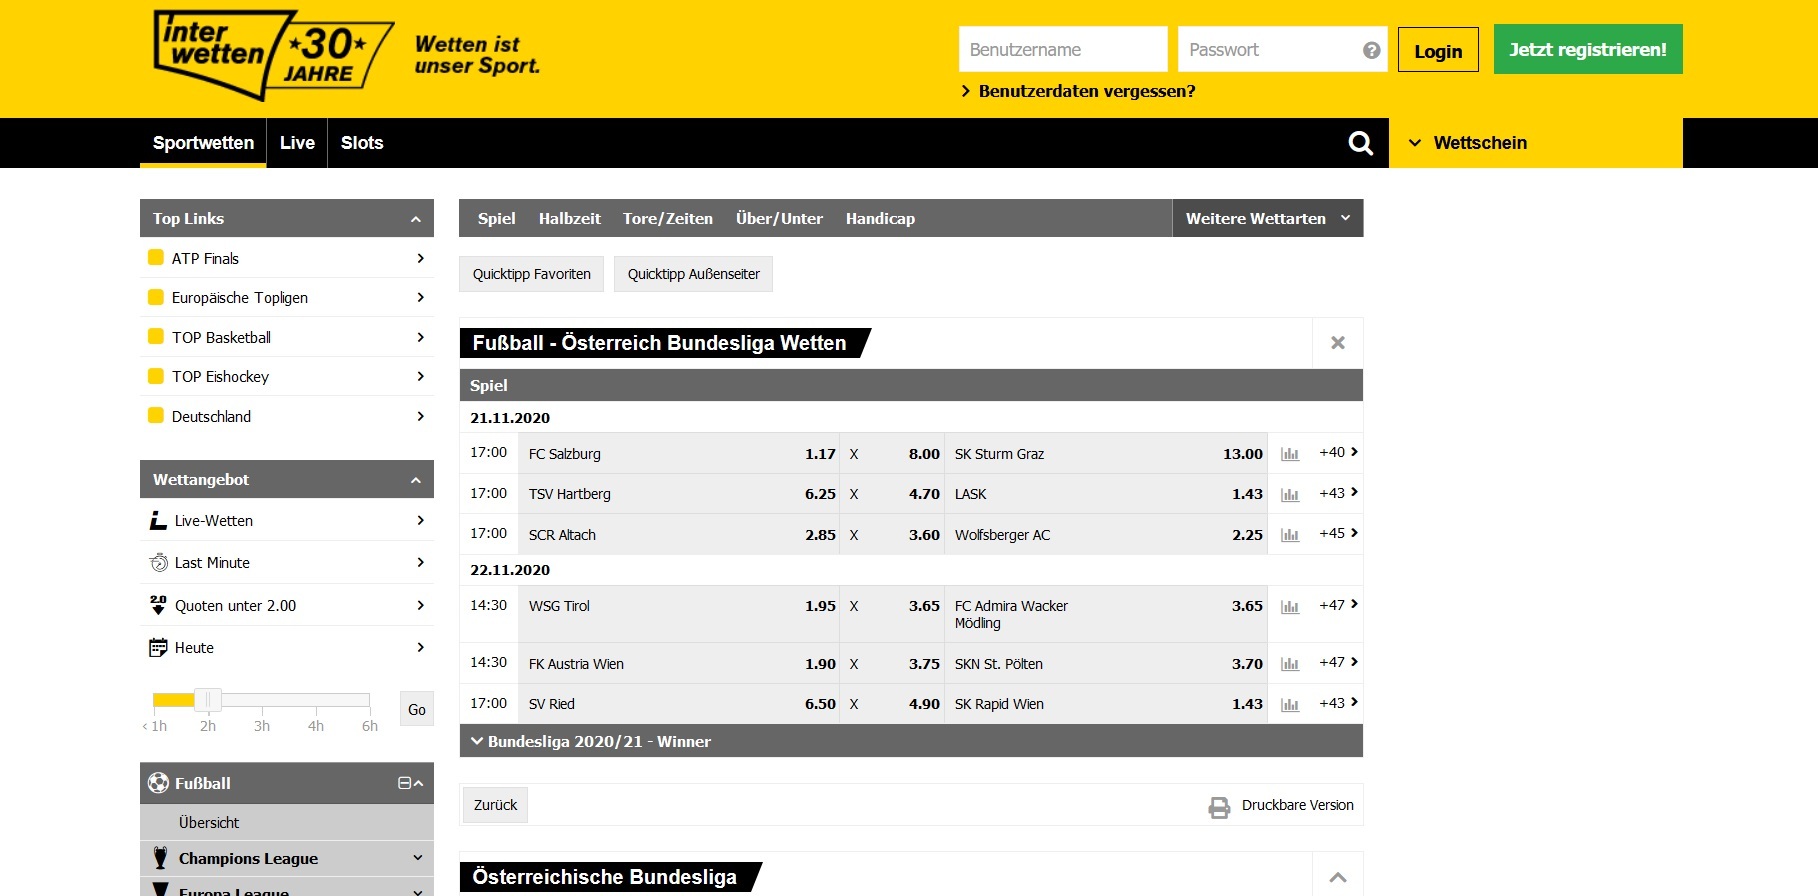The width and height of the screenshot is (1818, 896).
Task: Click the Live-Wetten icon in sidebar
Action: tap(158, 521)
